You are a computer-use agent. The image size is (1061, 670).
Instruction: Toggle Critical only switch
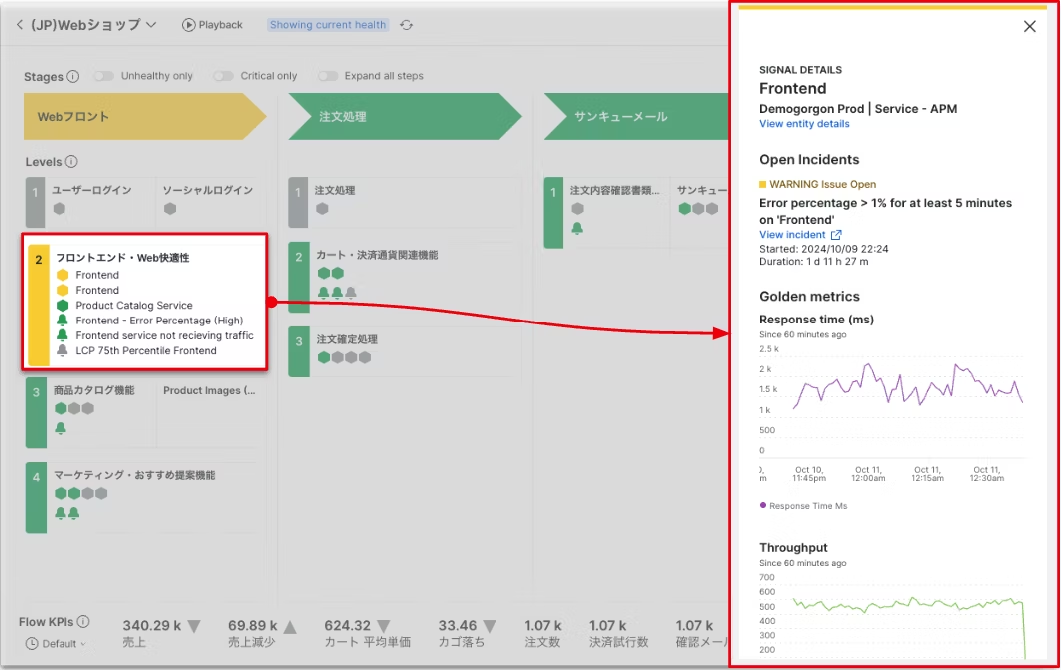(x=223, y=76)
